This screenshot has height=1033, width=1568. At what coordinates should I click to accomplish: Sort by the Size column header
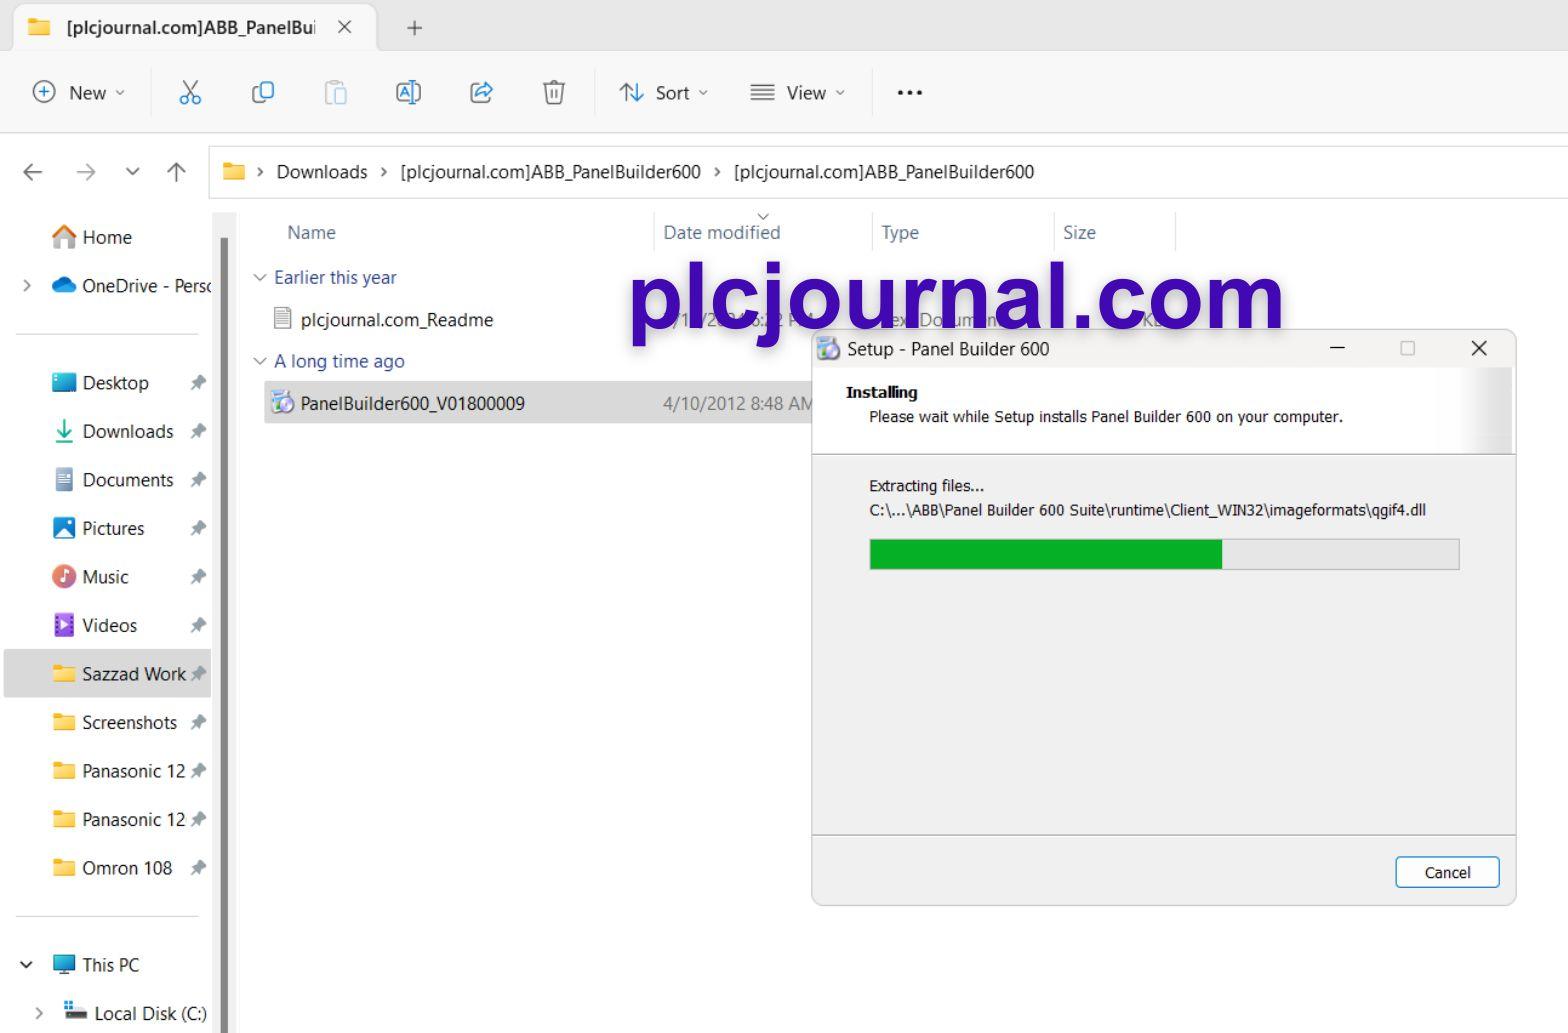tap(1079, 232)
